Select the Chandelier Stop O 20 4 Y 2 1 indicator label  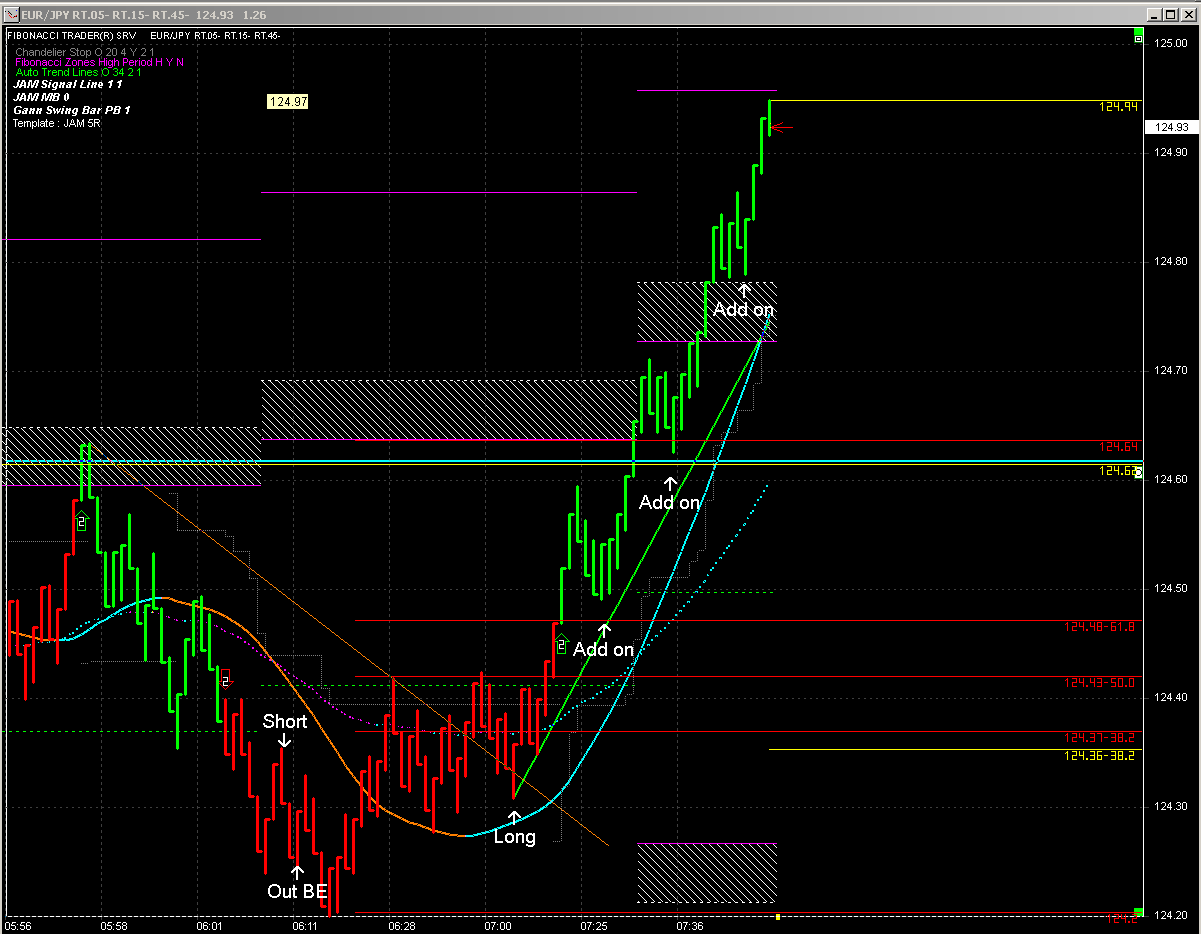pos(84,50)
